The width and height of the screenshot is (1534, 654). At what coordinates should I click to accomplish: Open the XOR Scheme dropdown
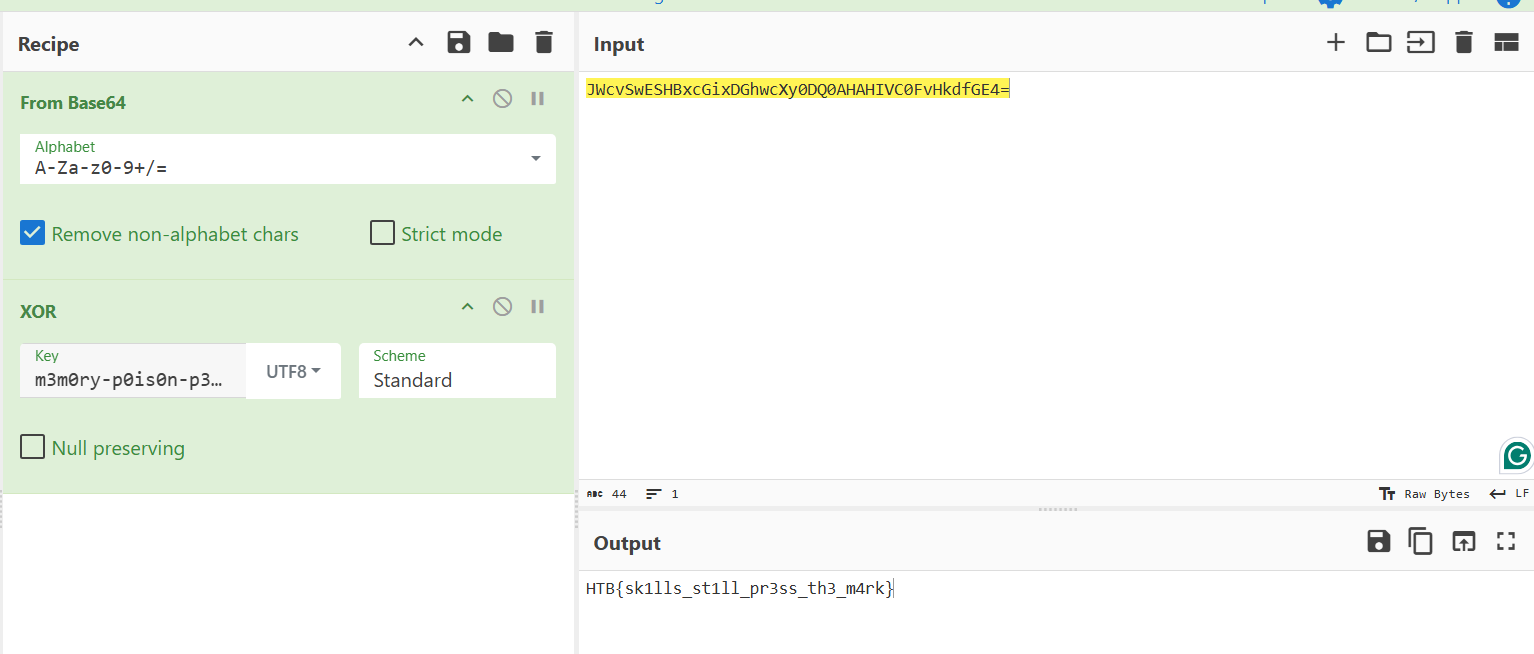457,371
